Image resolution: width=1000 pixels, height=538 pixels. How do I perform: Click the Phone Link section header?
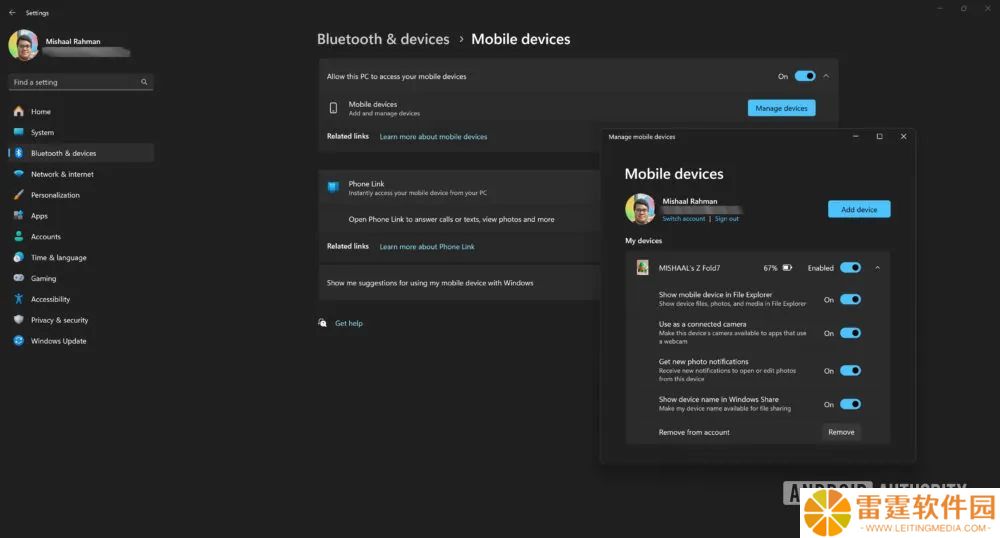[459, 187]
